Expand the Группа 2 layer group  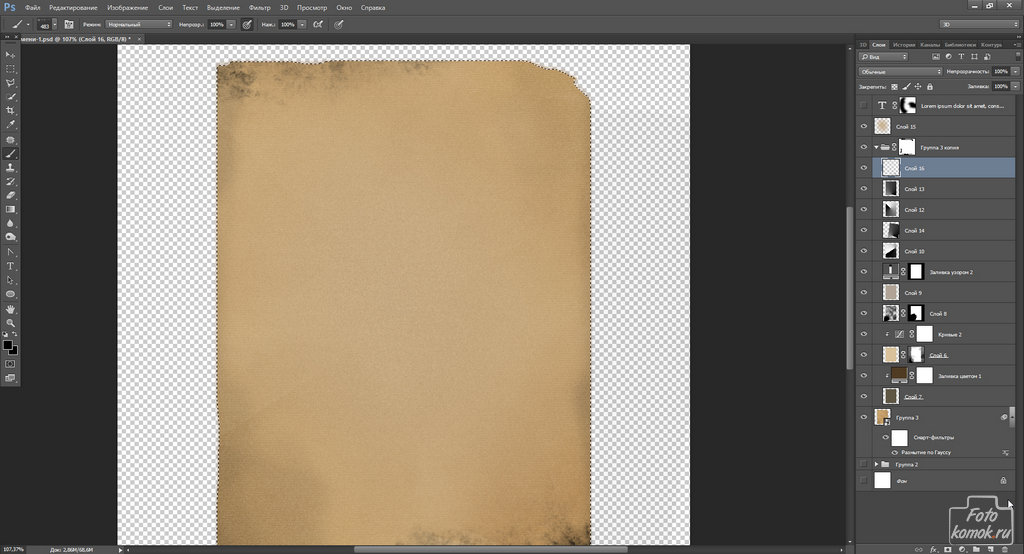coord(876,465)
